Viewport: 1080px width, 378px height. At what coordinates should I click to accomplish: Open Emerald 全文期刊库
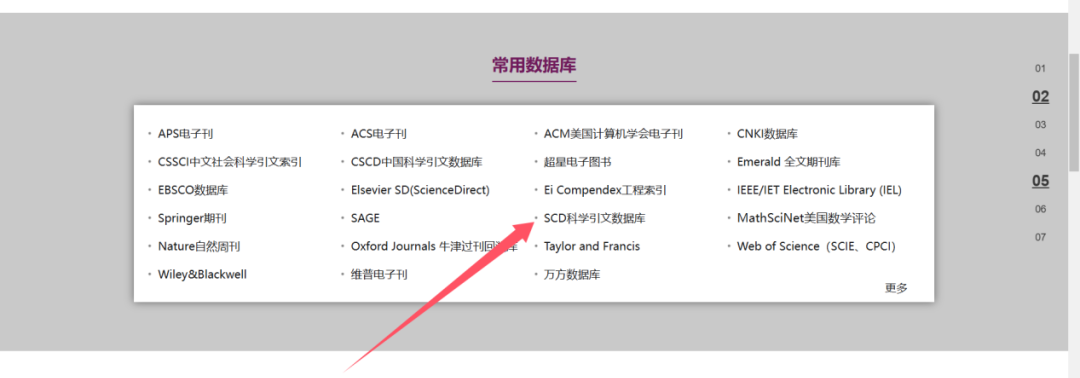coord(788,162)
